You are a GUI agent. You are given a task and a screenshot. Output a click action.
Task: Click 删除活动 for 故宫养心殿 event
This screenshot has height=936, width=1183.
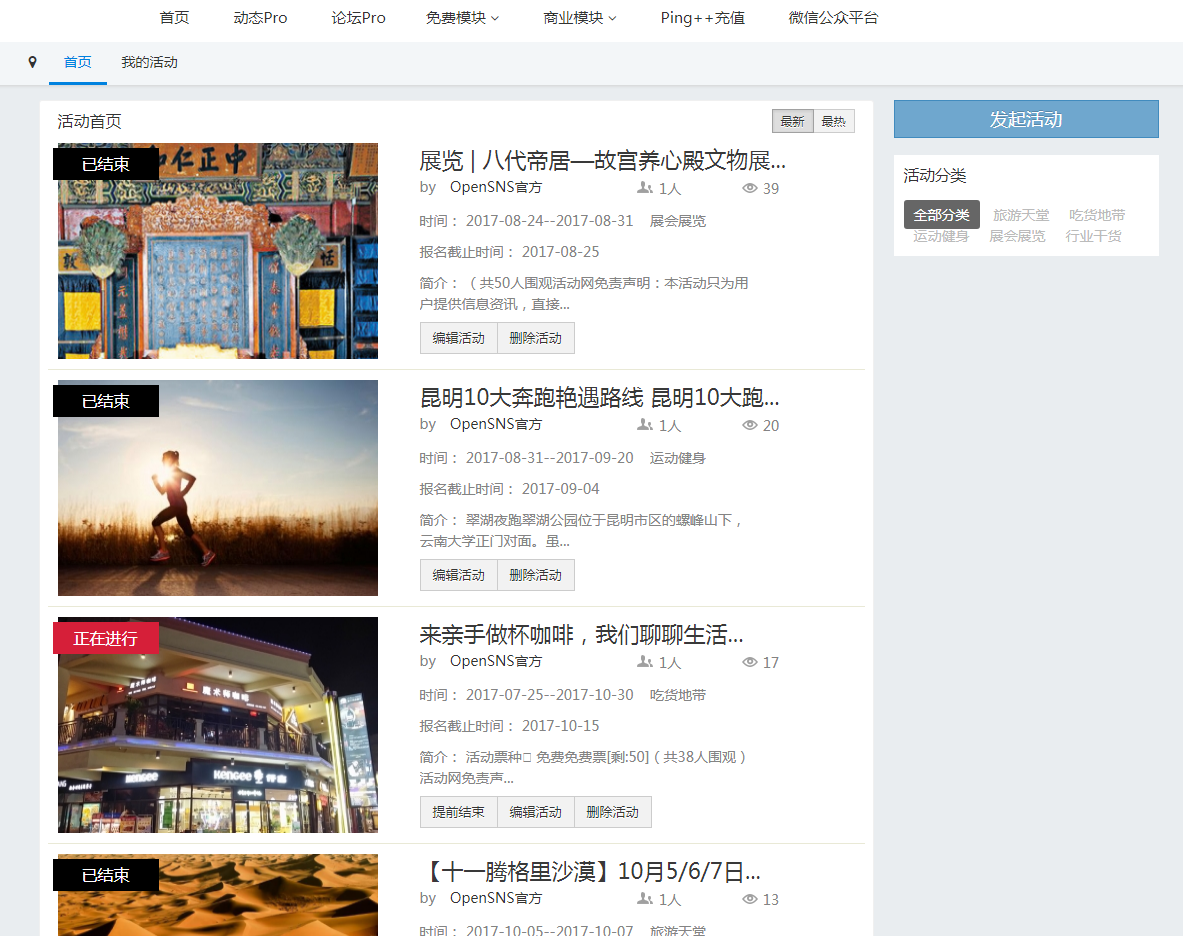point(536,338)
